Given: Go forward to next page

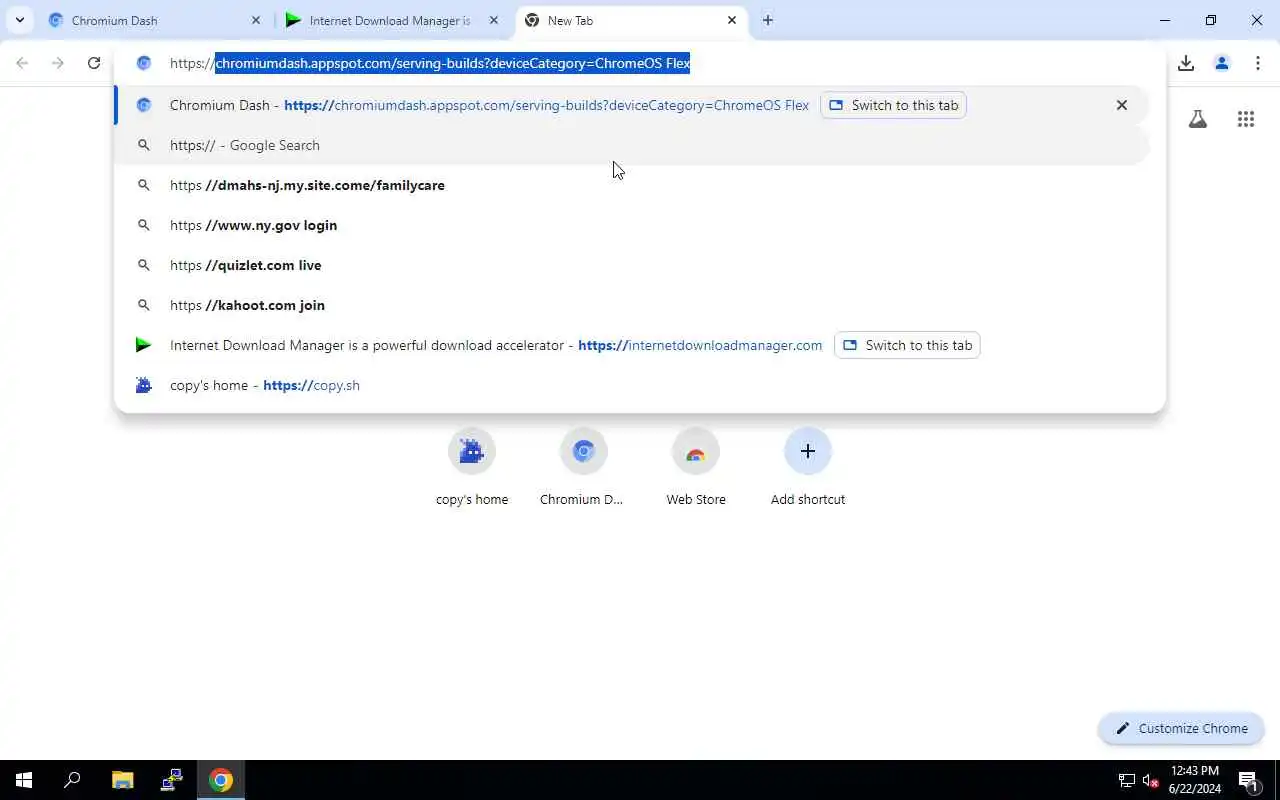Looking at the screenshot, I should click(x=58, y=63).
